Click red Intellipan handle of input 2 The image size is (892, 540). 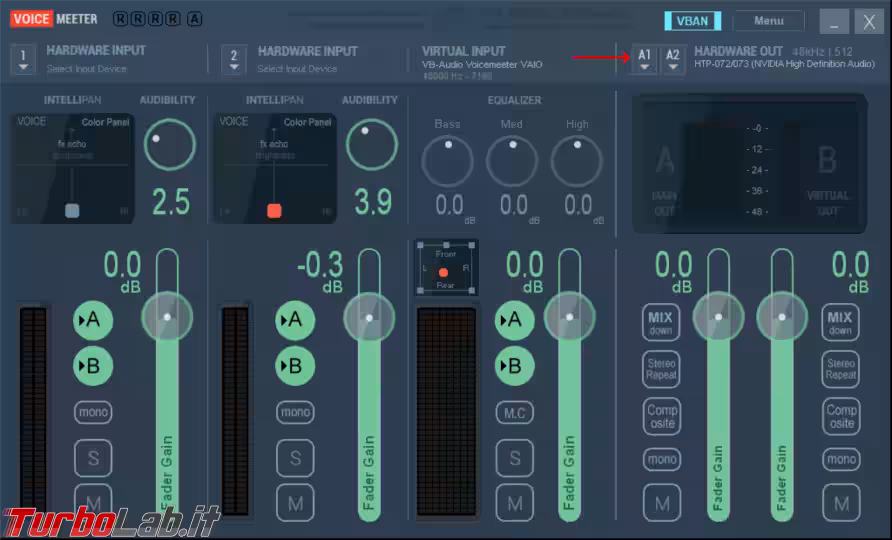[274, 211]
